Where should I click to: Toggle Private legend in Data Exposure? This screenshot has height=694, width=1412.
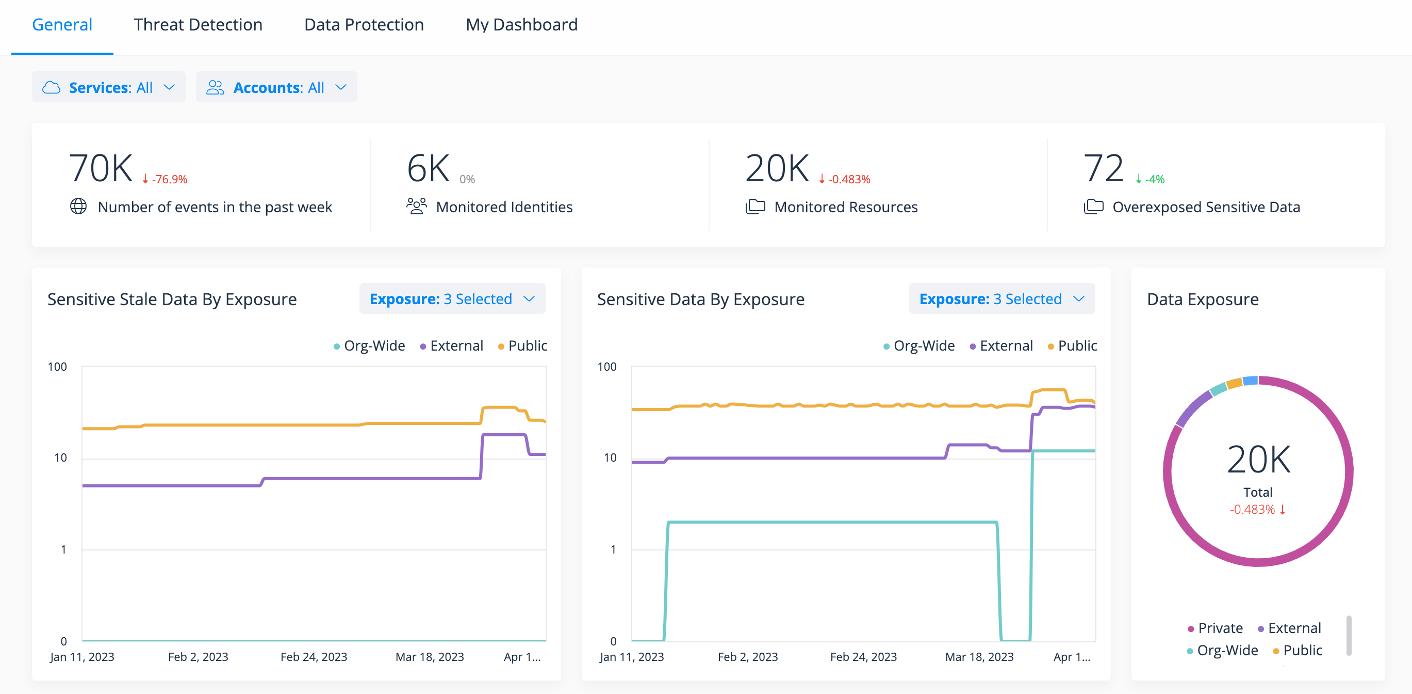(x=1215, y=628)
